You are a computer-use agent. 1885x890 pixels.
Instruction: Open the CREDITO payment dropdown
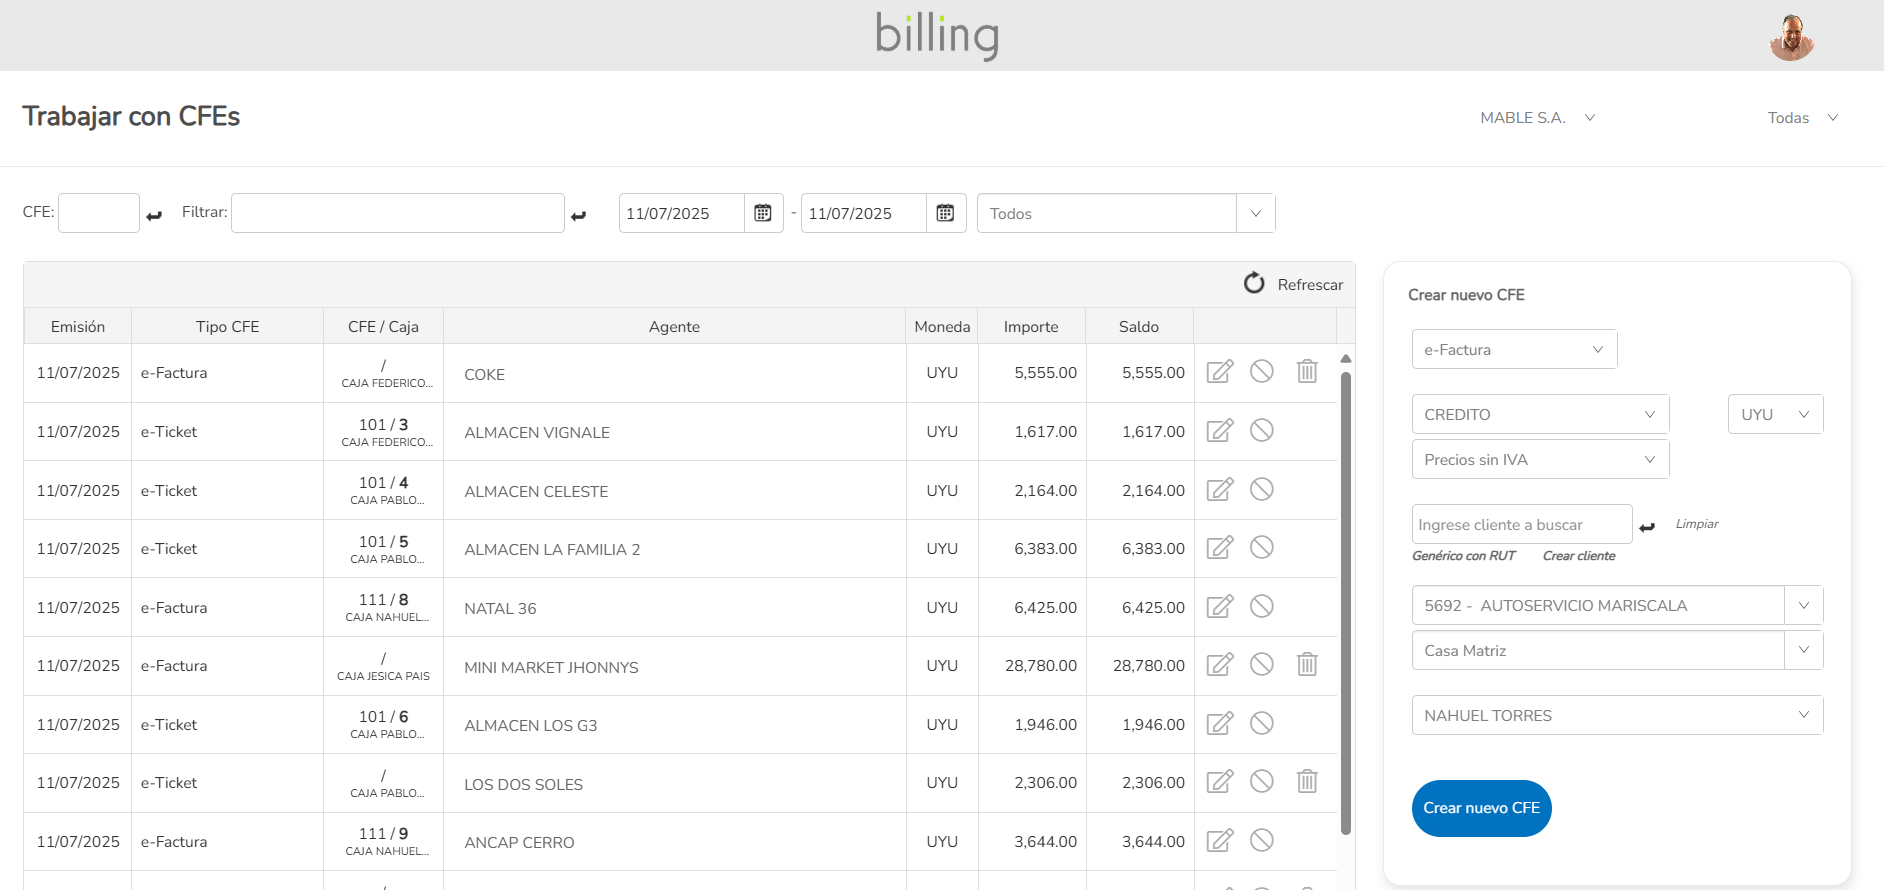(1540, 414)
